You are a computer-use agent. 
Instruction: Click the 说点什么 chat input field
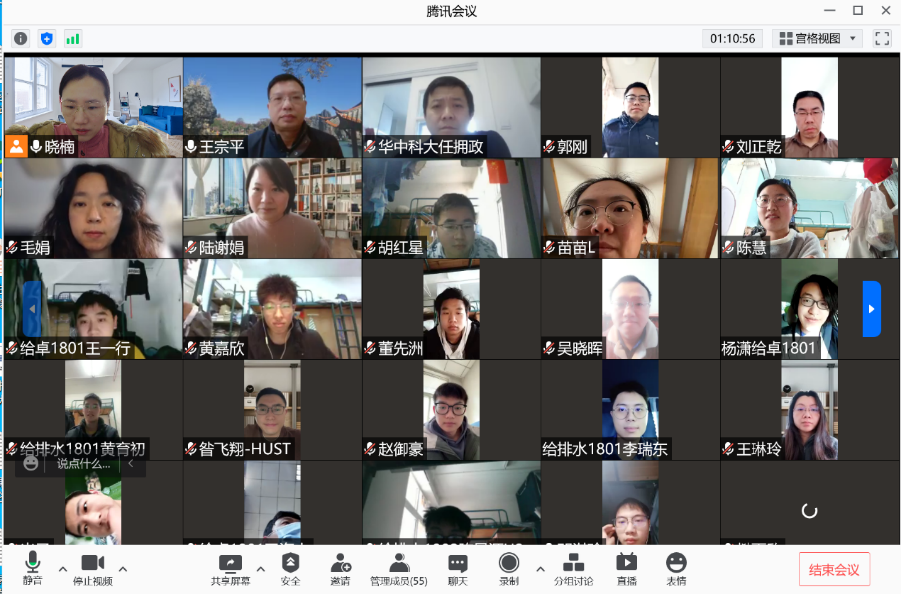83,464
